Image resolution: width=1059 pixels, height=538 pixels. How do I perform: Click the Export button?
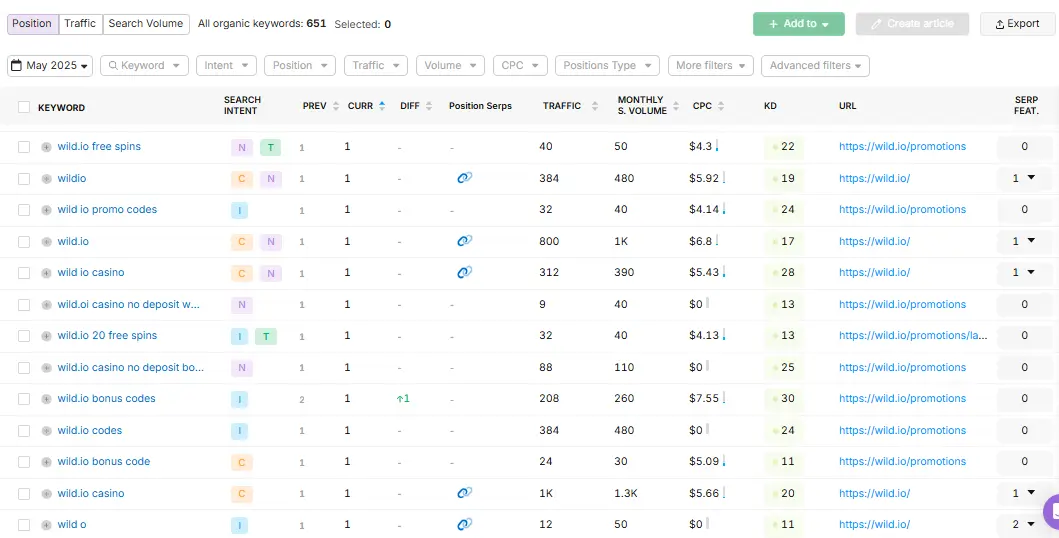[x=1017, y=24]
